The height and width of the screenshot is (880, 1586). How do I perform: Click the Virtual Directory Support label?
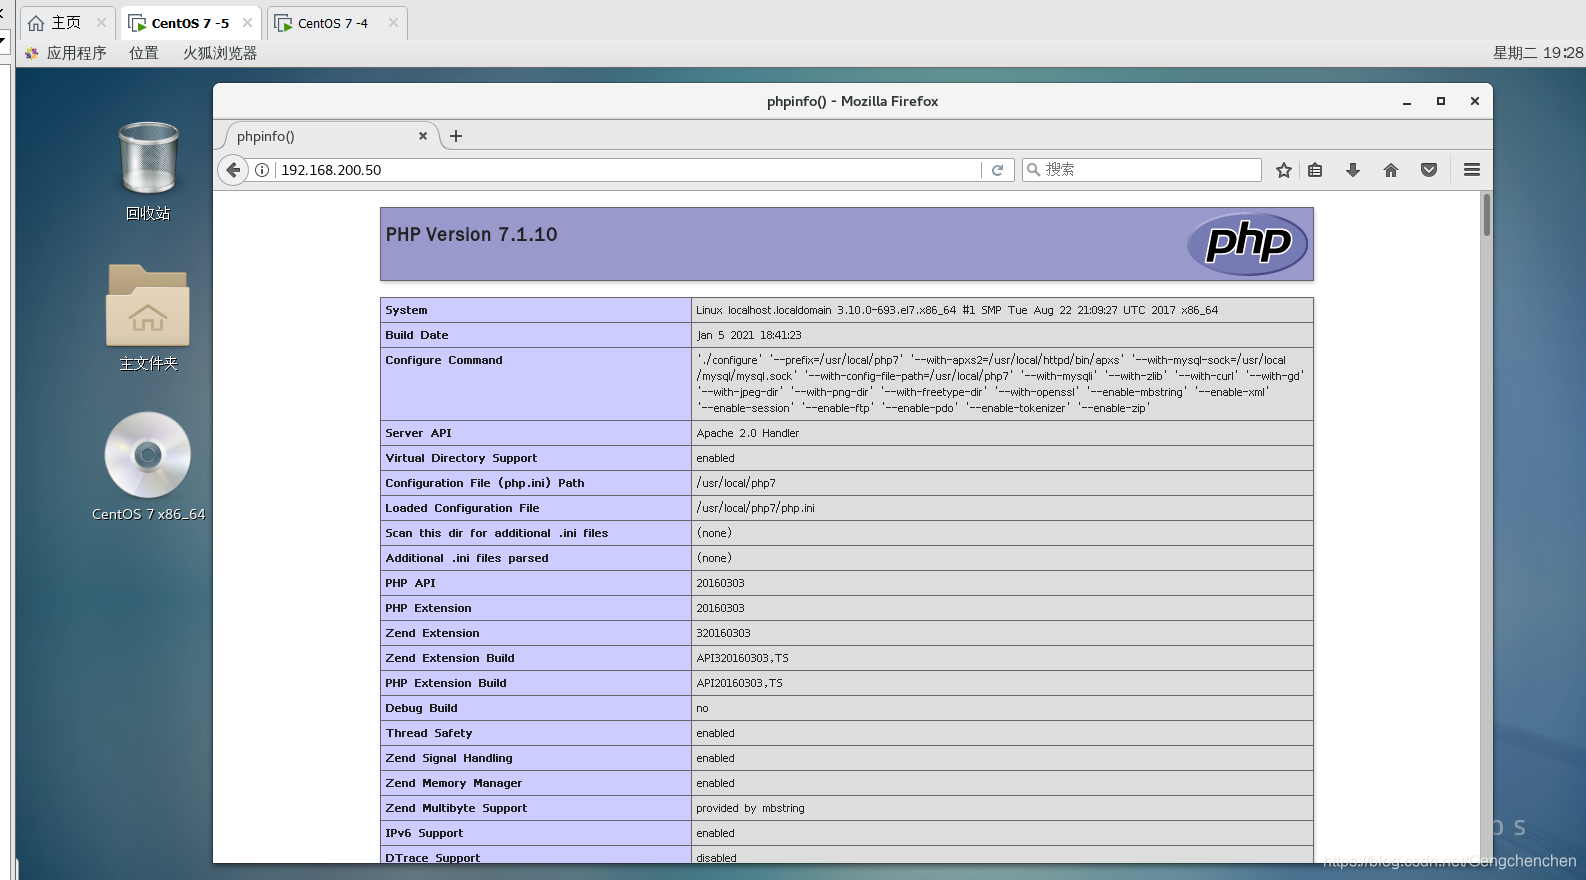pos(461,458)
